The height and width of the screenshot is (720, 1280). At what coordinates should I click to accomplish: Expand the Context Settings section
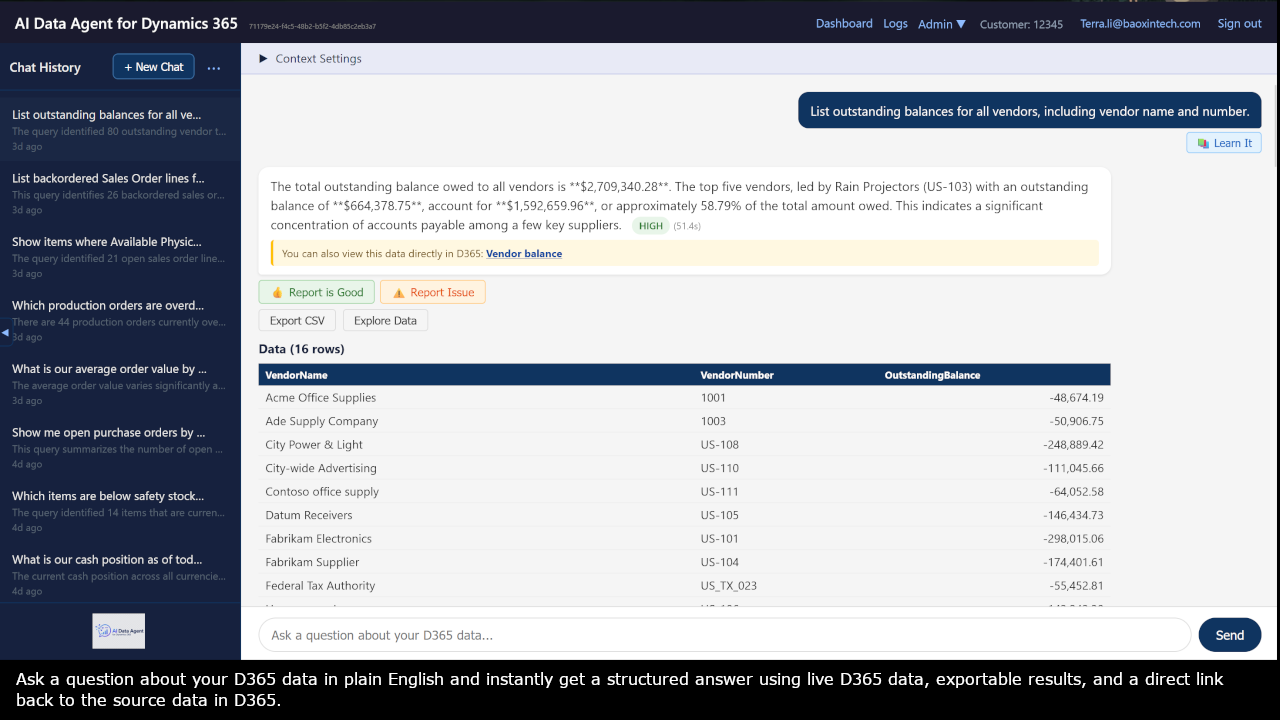coord(311,59)
